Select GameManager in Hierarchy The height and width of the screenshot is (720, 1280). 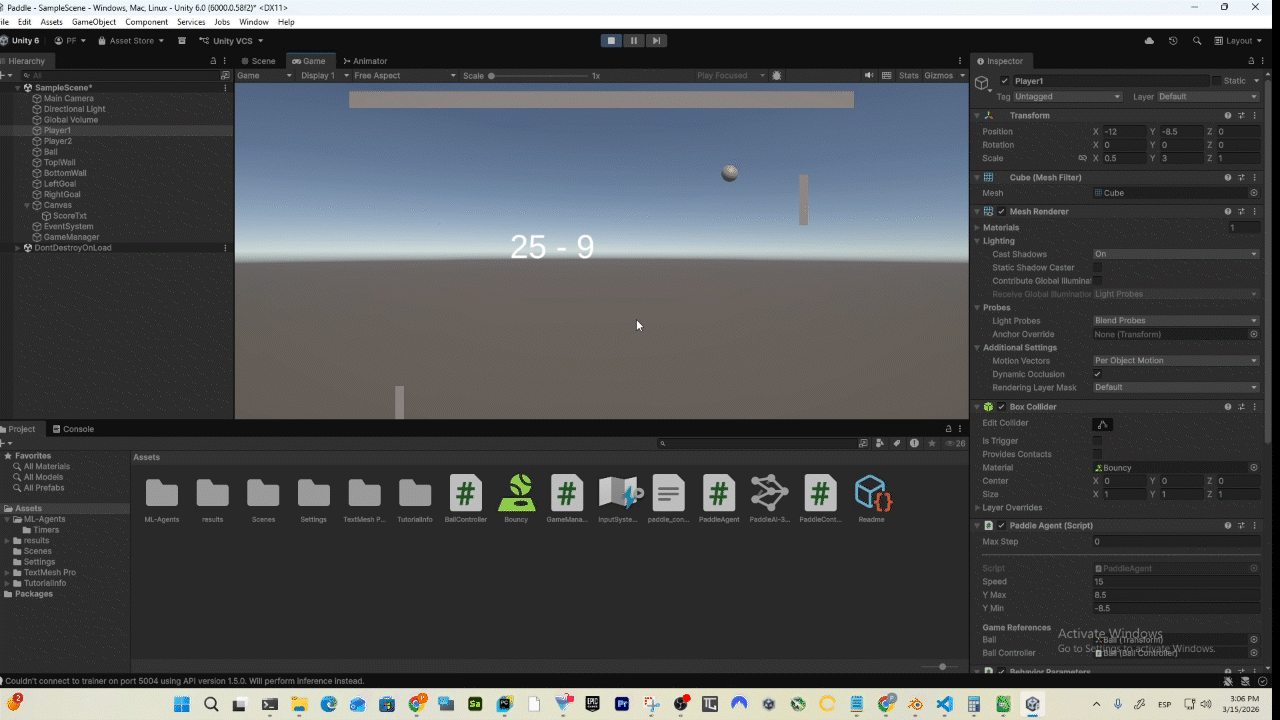(71, 237)
